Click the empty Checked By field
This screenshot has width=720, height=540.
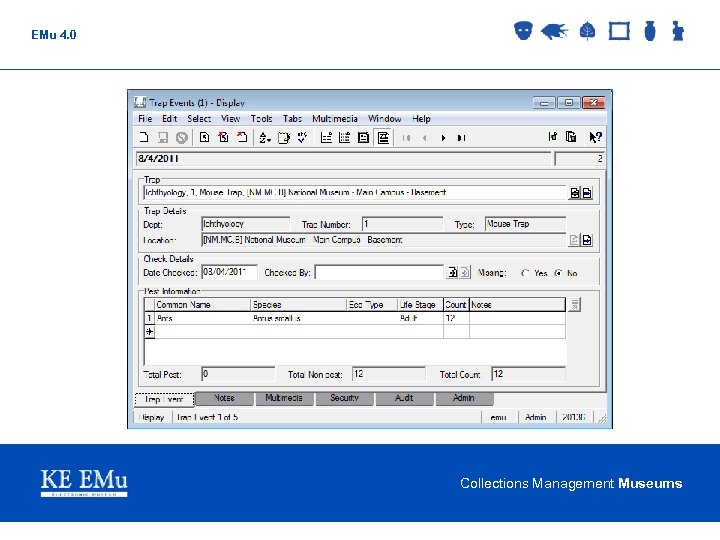[x=379, y=272]
